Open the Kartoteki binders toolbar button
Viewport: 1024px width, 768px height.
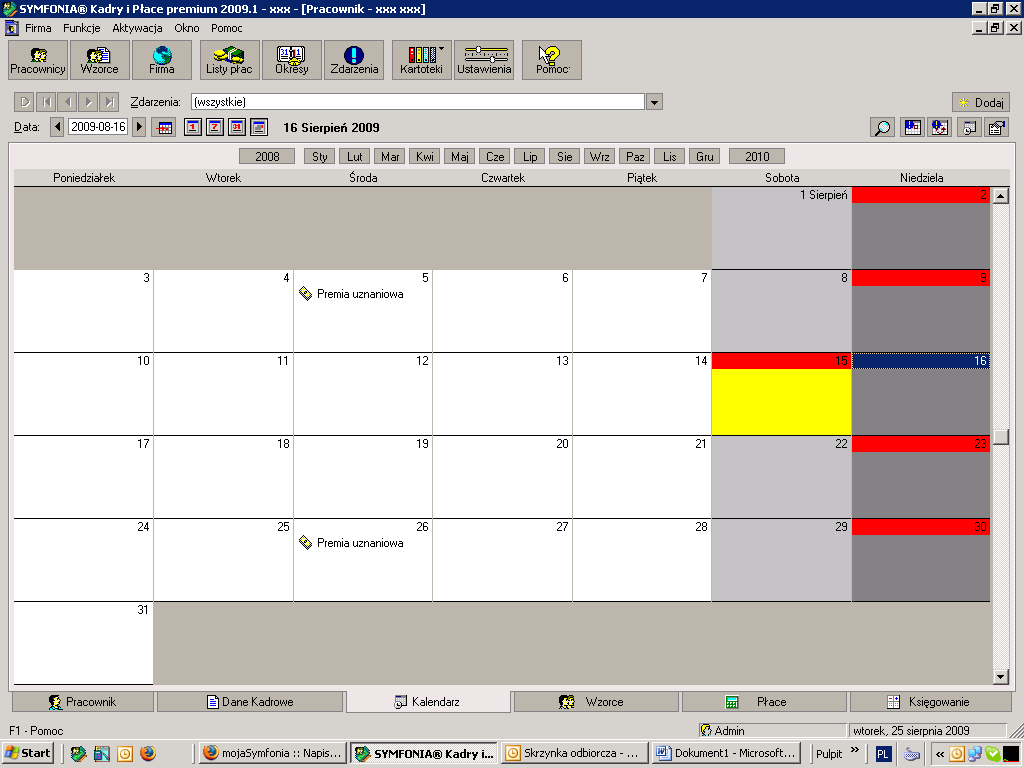(421, 60)
